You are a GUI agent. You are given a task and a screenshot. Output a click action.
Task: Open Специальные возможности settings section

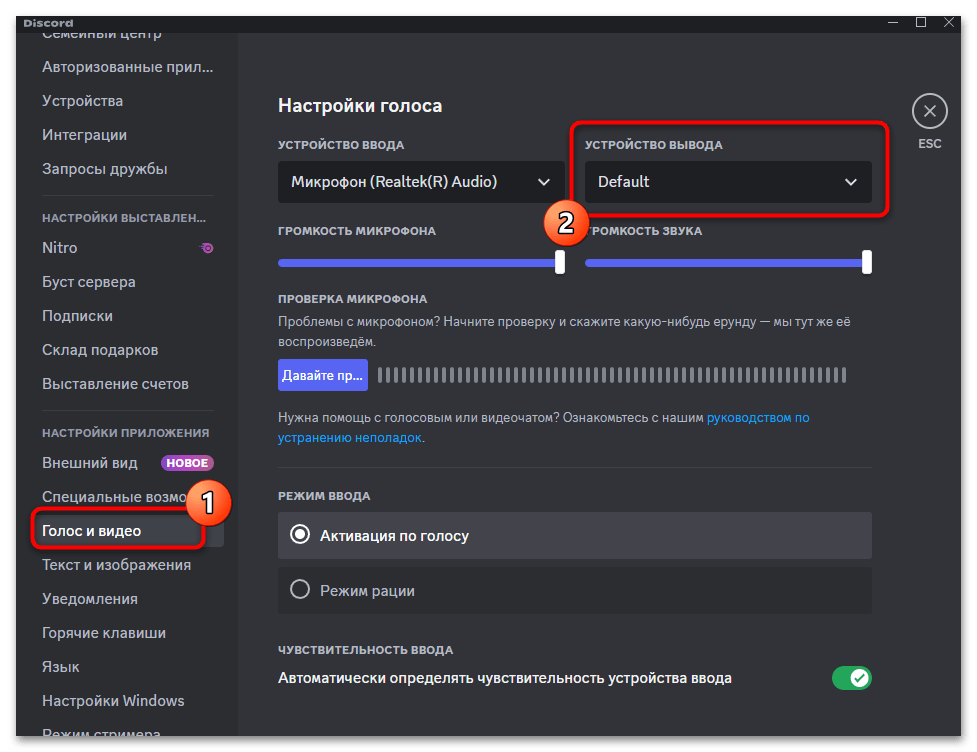pos(115,497)
